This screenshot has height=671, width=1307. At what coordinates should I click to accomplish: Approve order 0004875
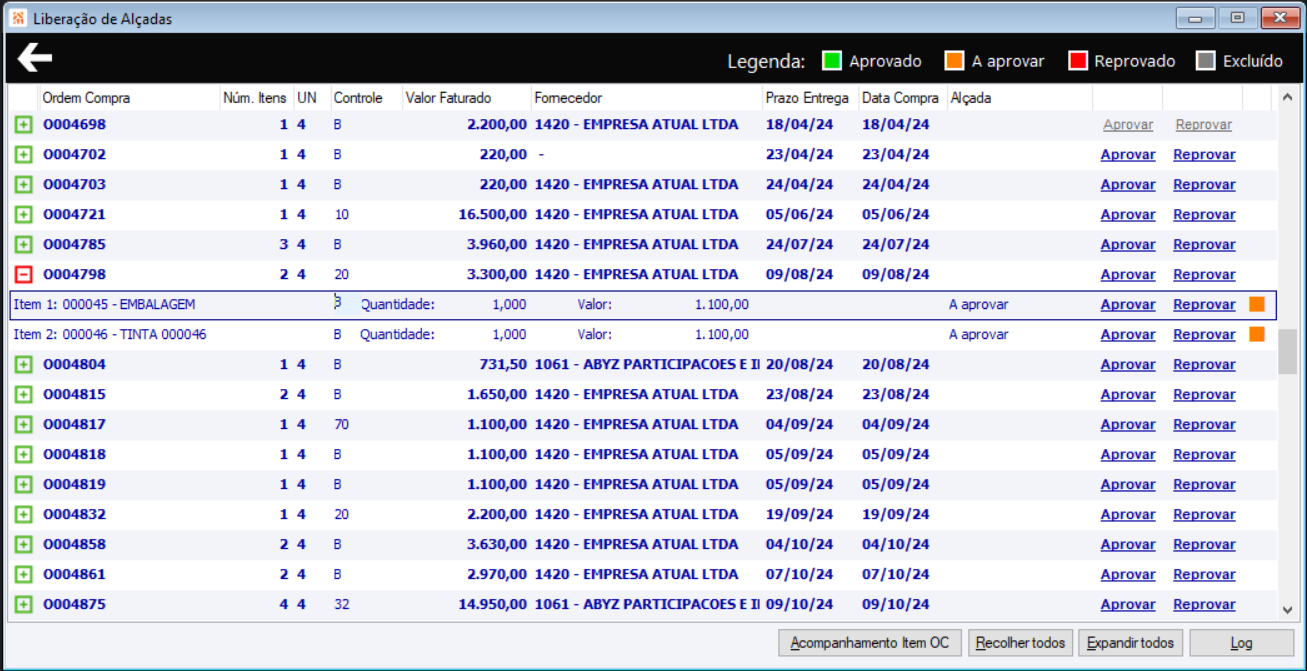1128,605
